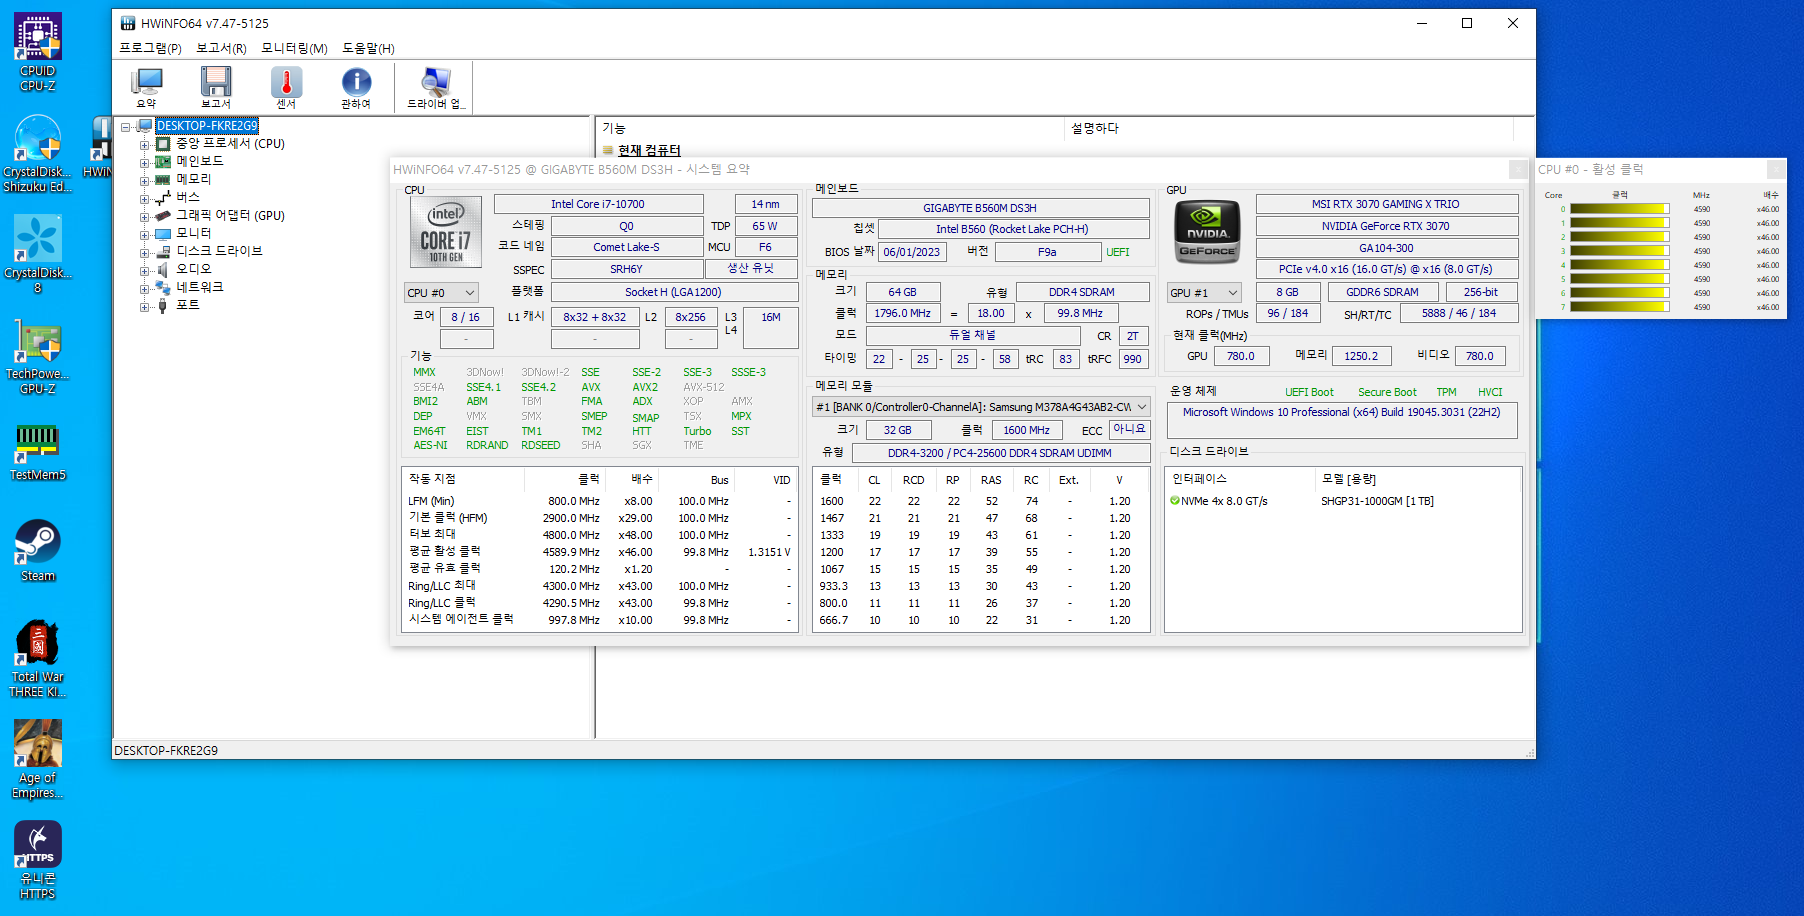Open the 드라이버 업데이트 toolbar icon

(436, 87)
